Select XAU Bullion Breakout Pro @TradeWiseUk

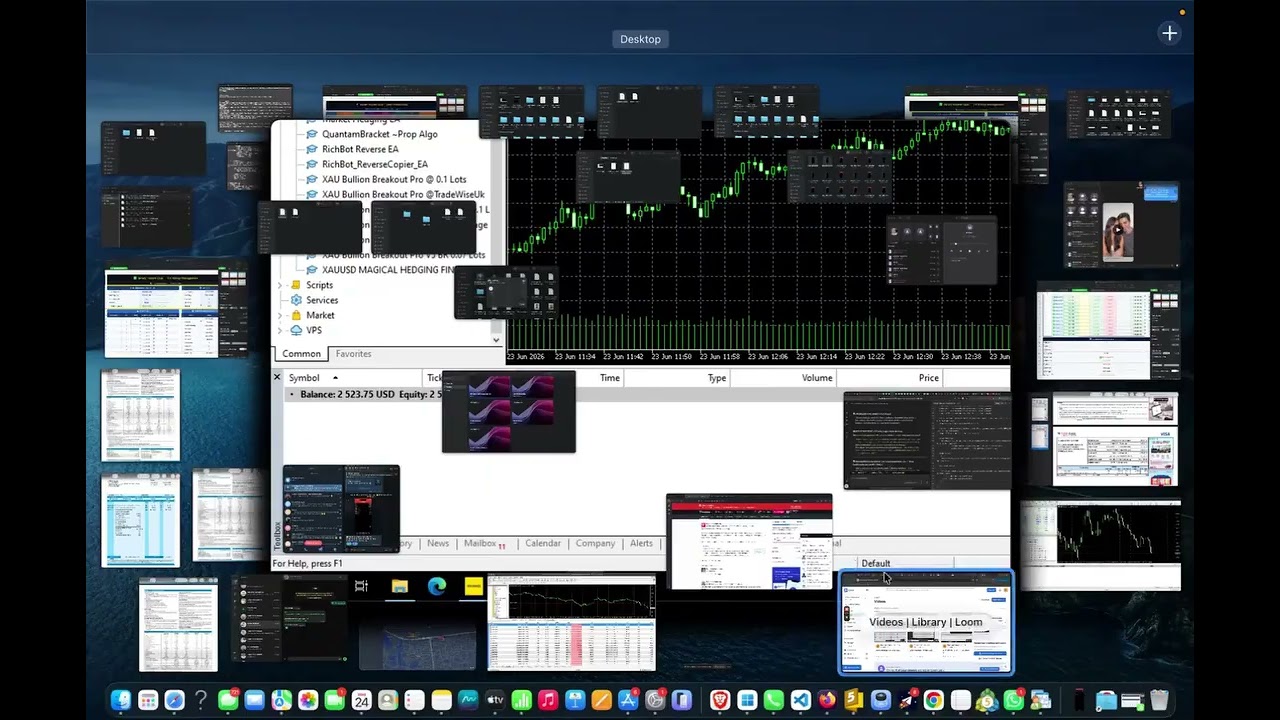tap(403, 194)
